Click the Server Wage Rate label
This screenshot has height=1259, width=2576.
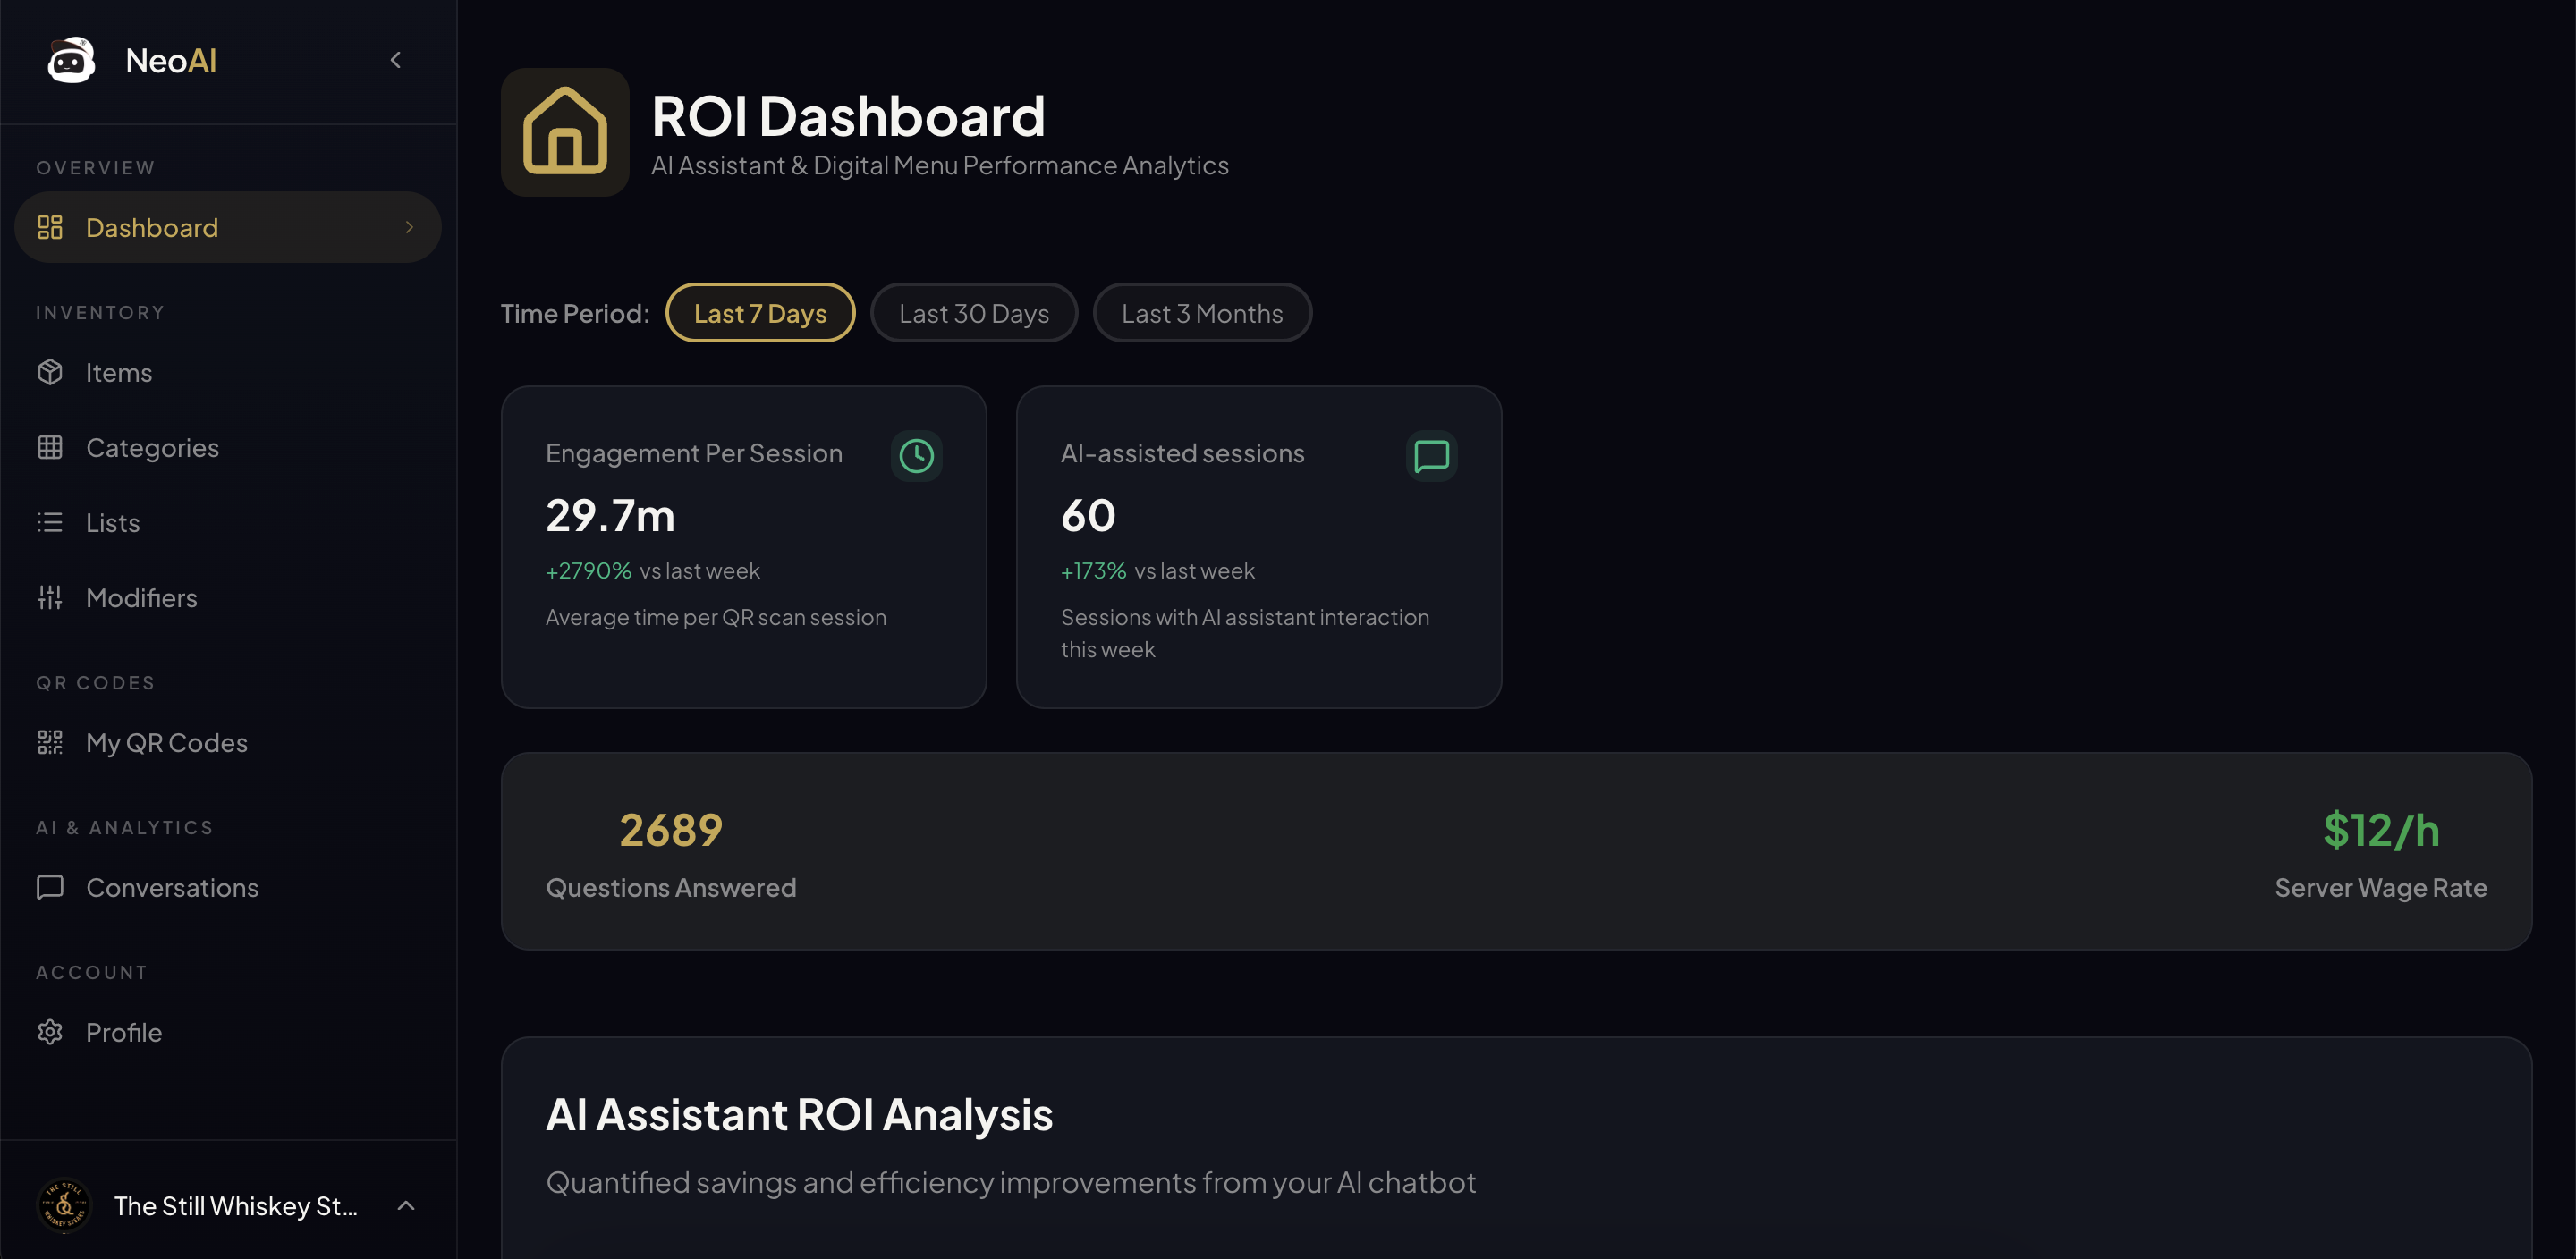pyautogui.click(x=2380, y=887)
